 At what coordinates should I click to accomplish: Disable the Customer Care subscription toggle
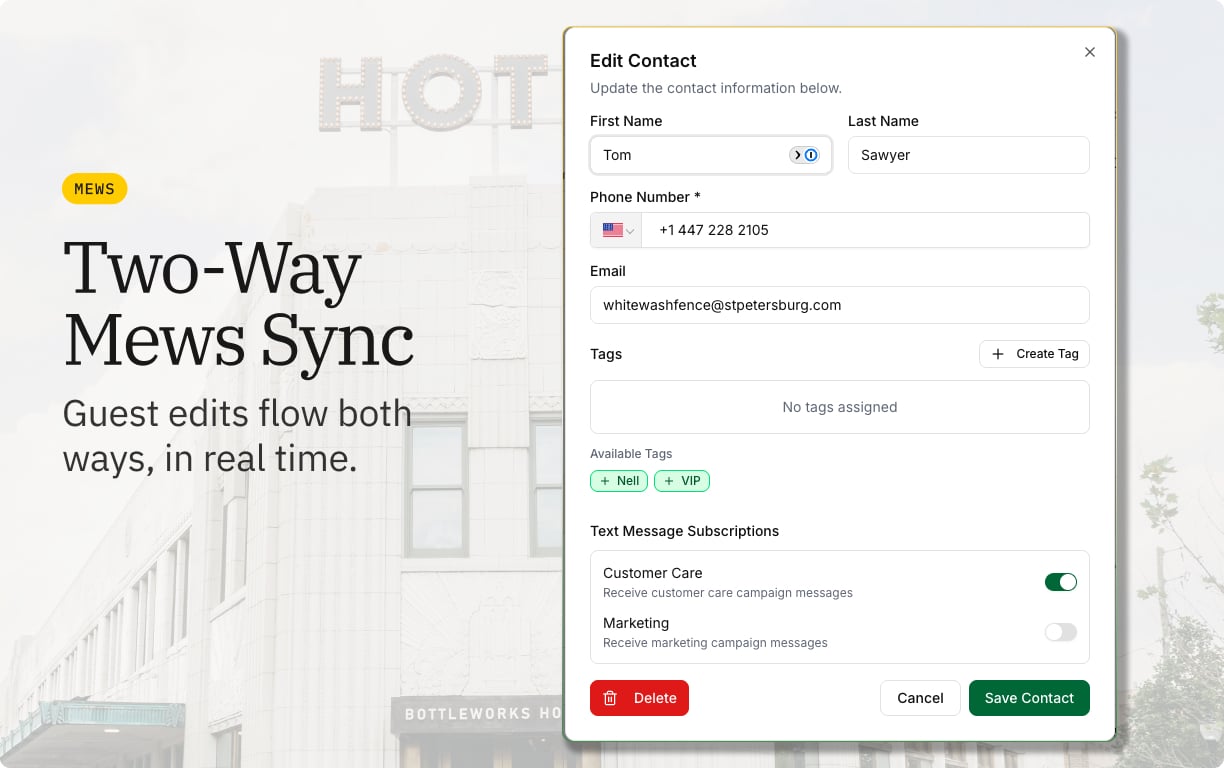click(1061, 582)
